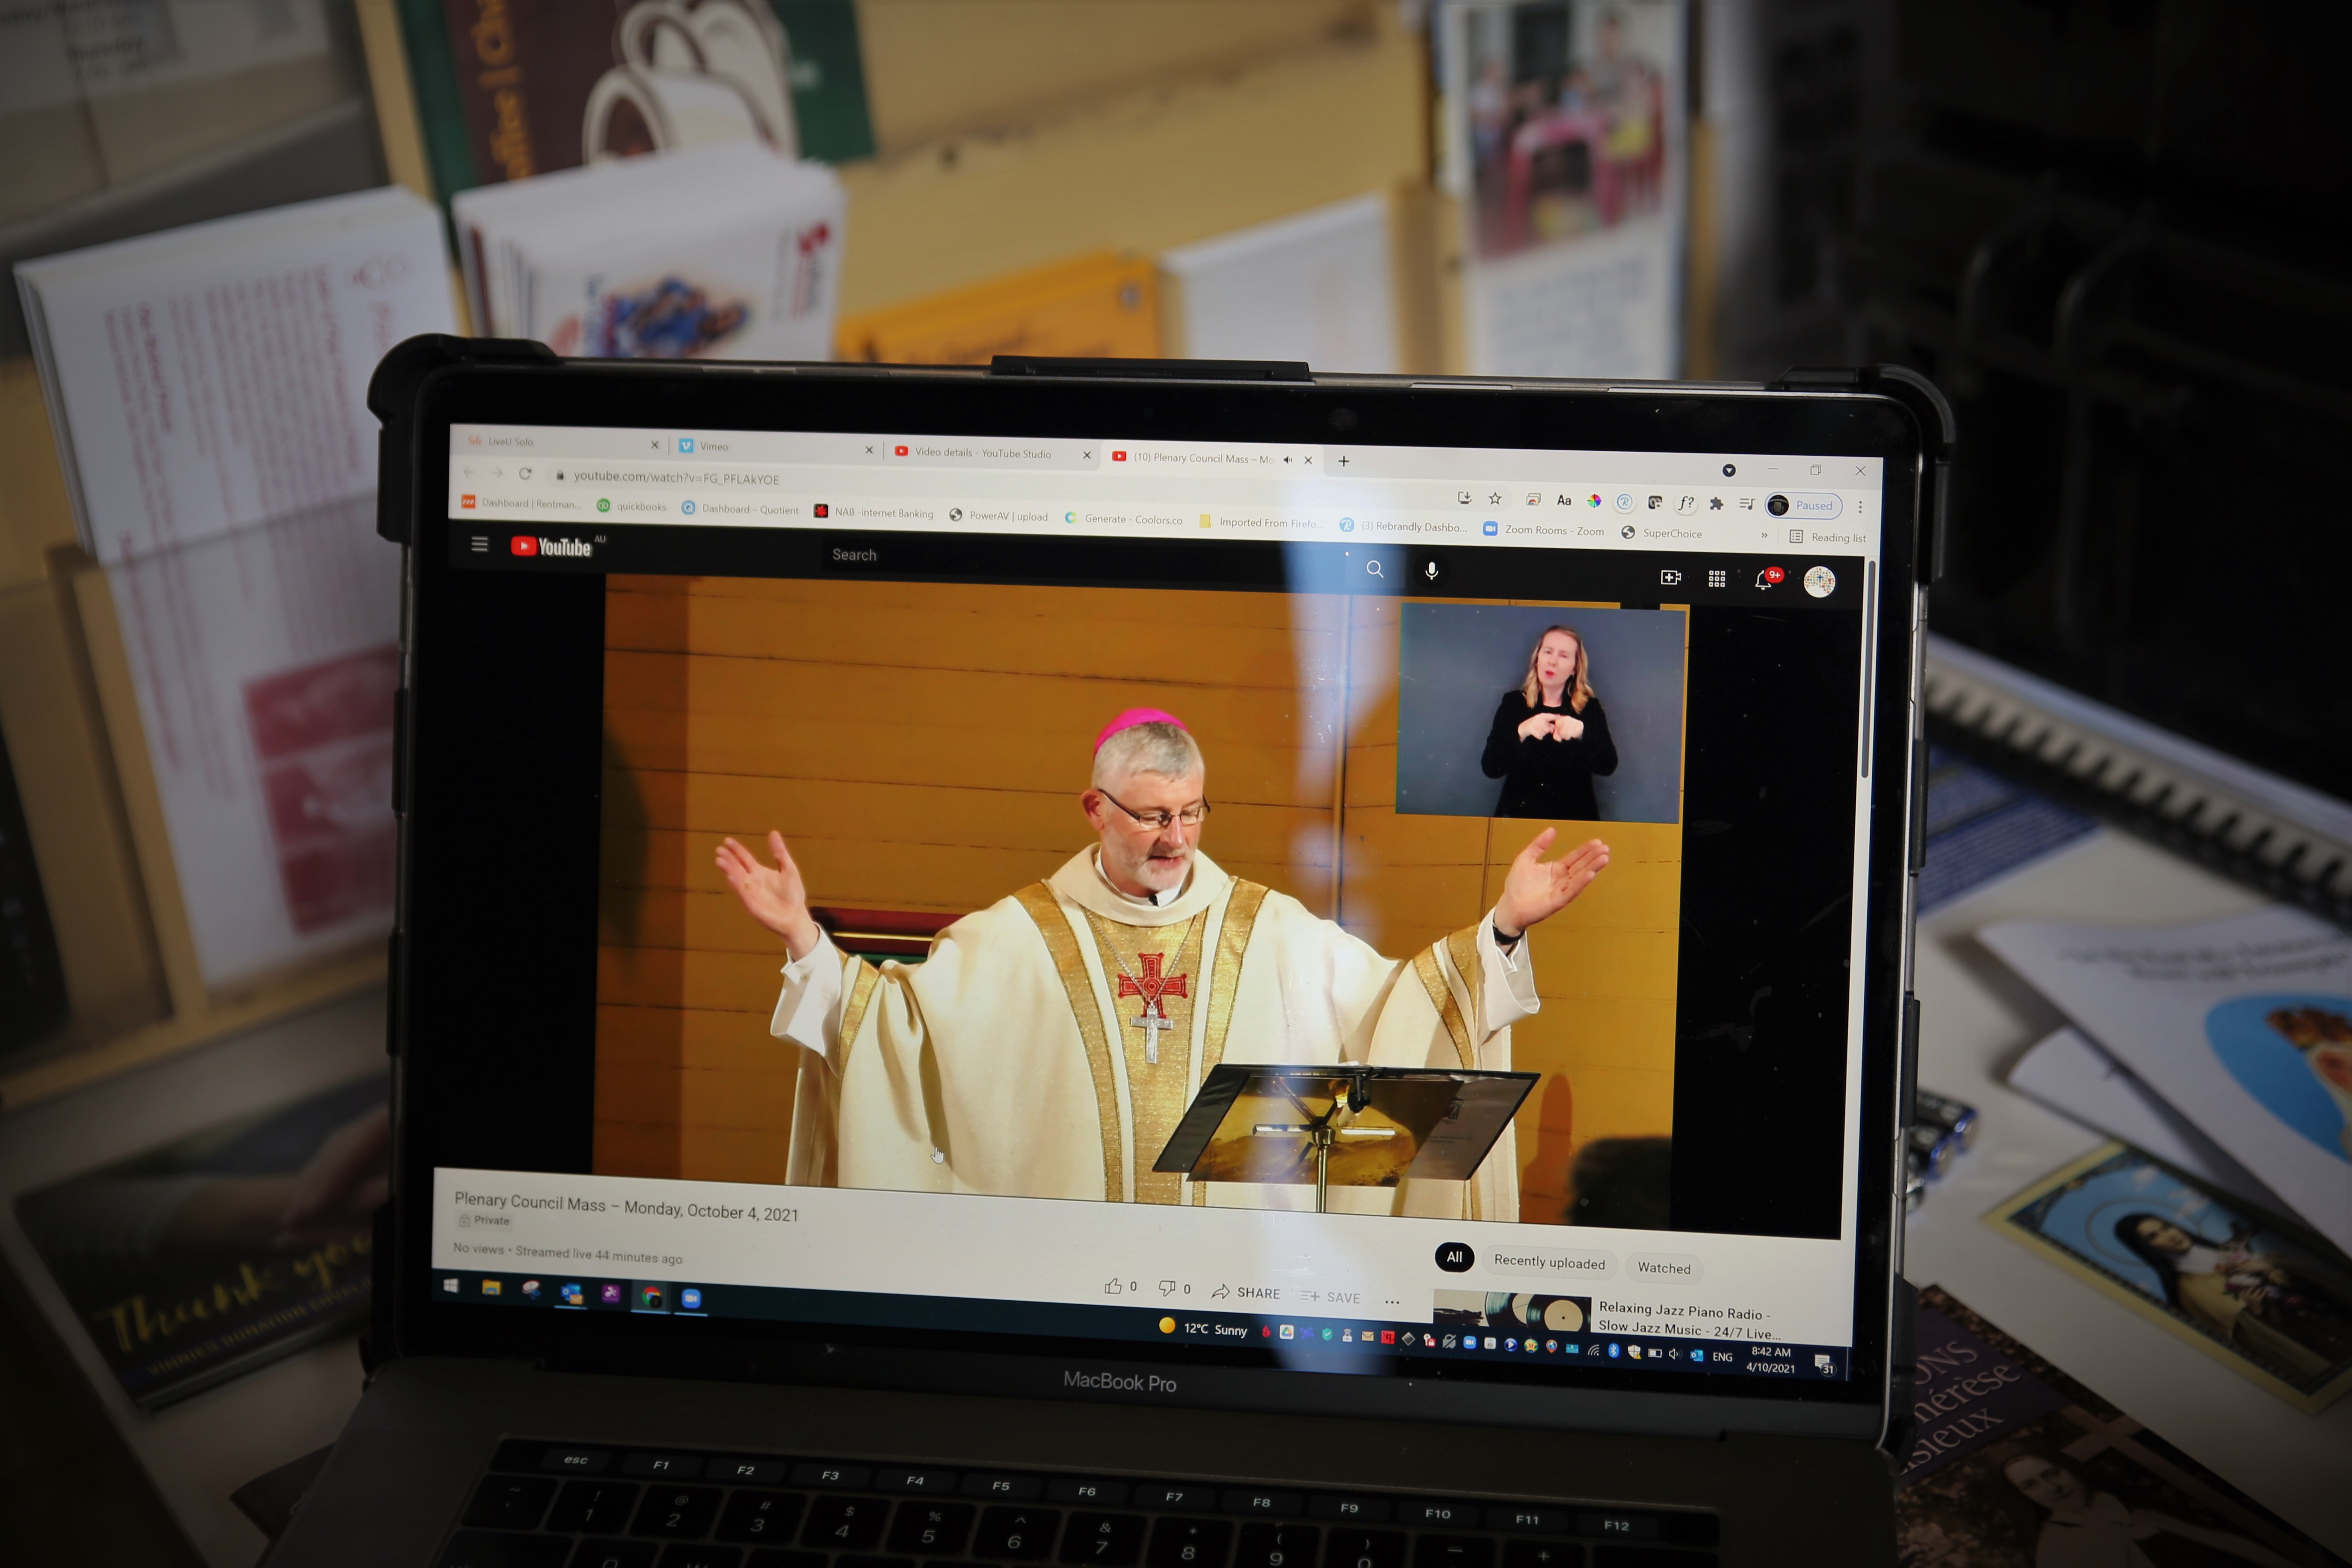
Task: Click the install app icon in address bar
Action: coord(1464,497)
